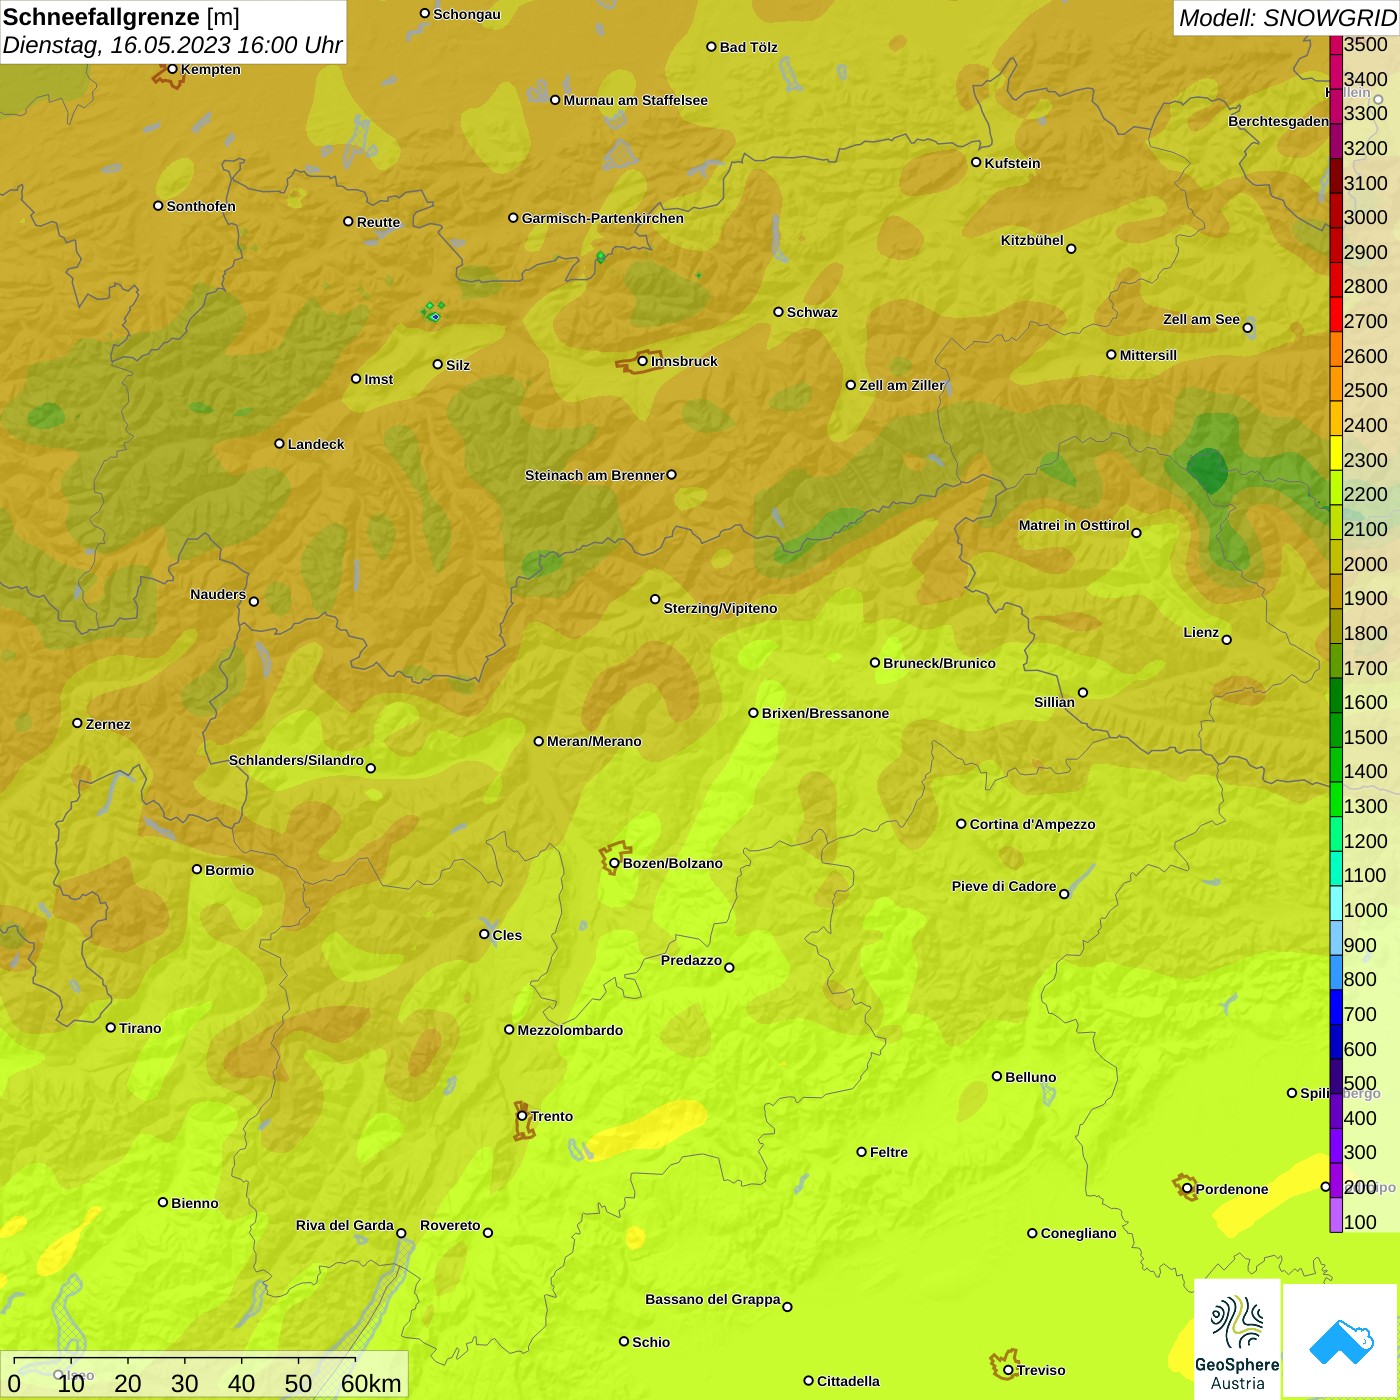Click the Rovereto label
The image size is (1400, 1400).
450,1225
